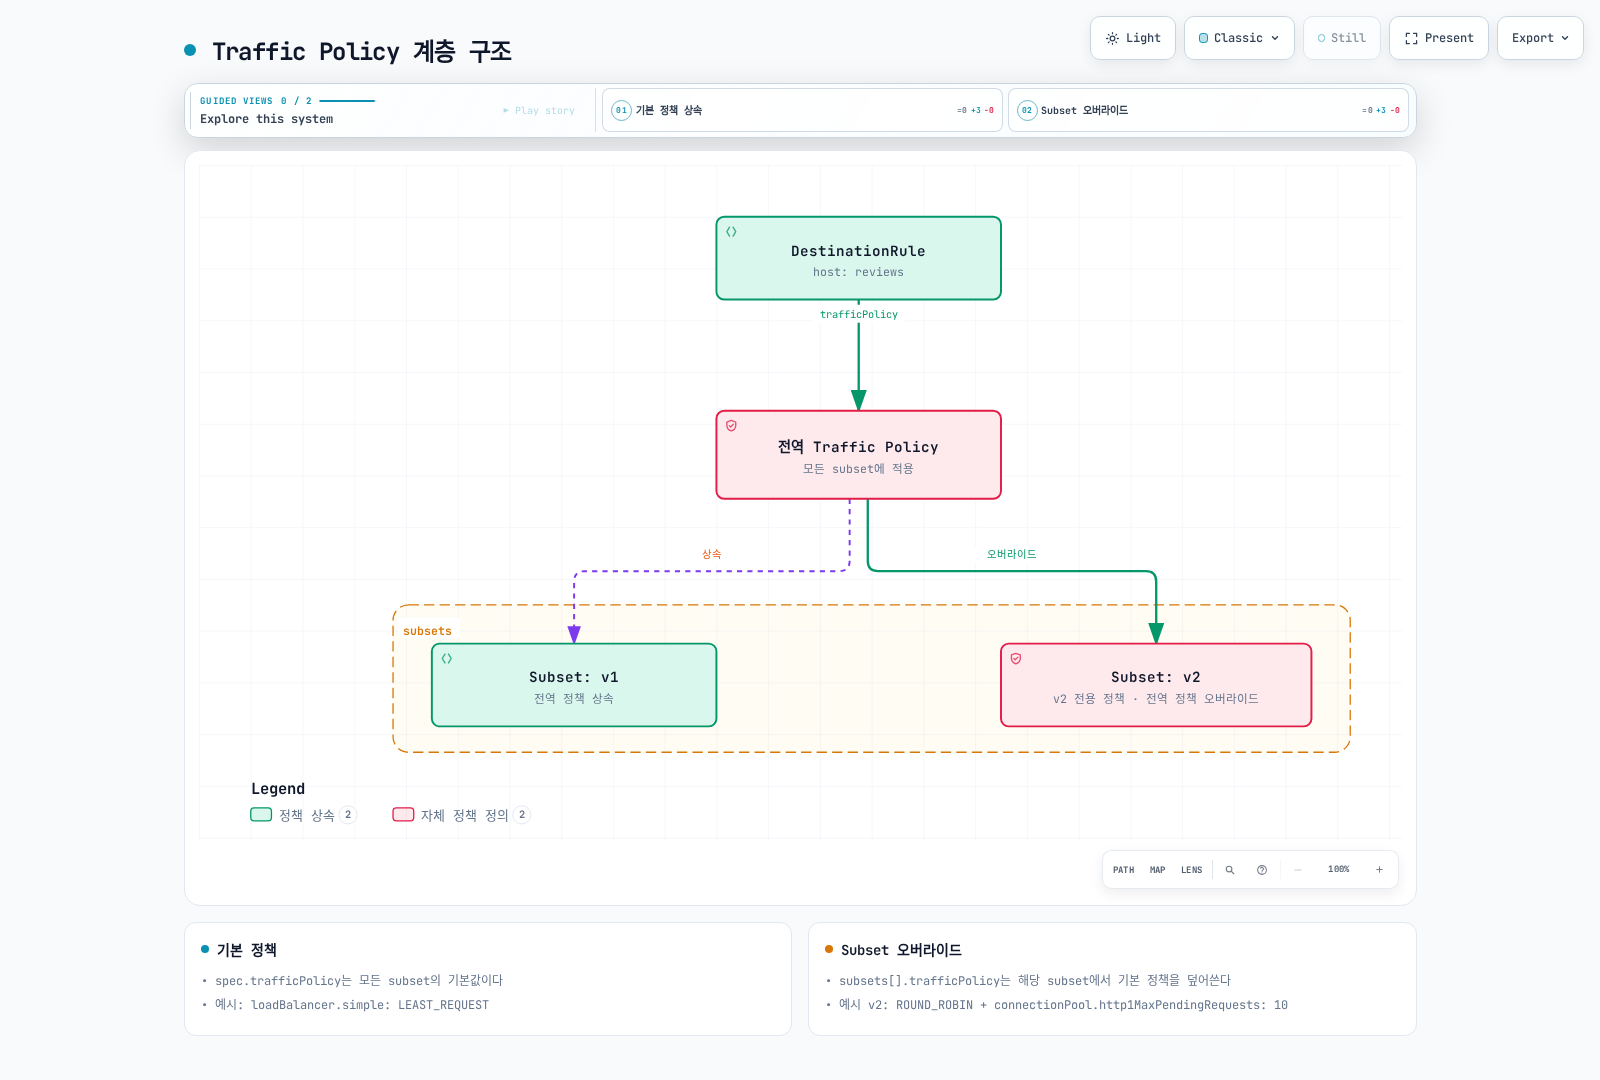Click the shield icon on Subset: v2

(x=1016, y=659)
